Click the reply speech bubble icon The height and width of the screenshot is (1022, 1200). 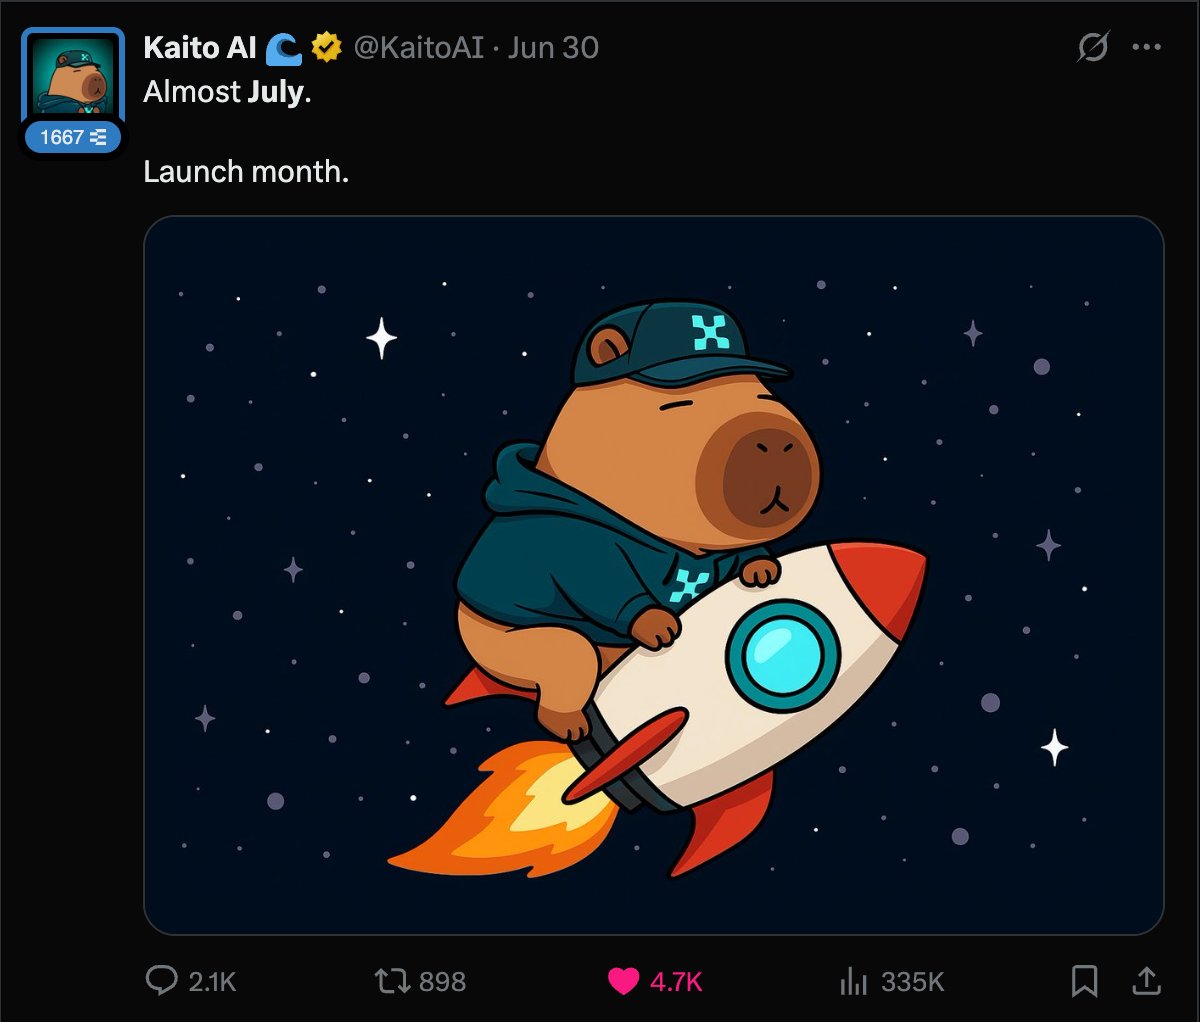[x=161, y=981]
